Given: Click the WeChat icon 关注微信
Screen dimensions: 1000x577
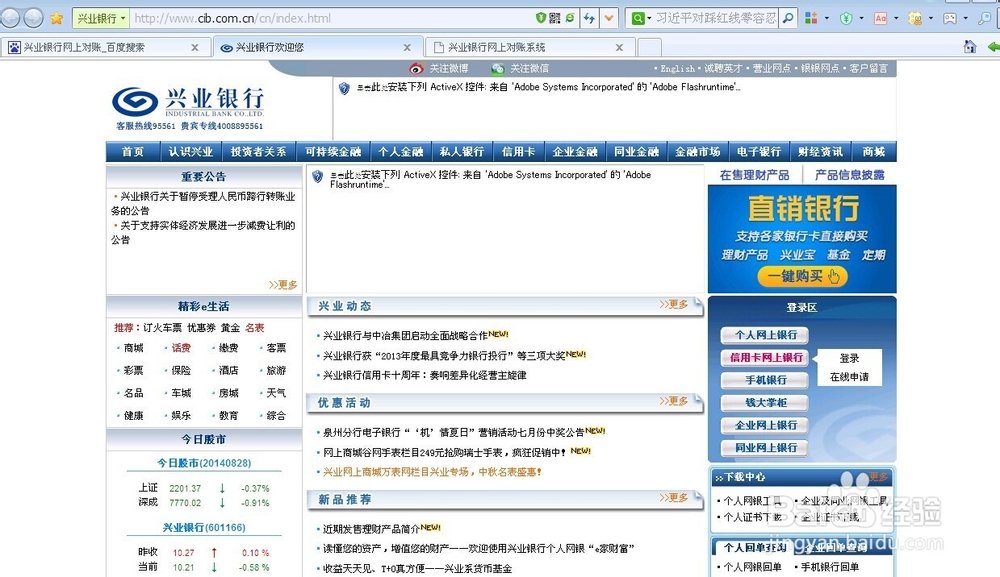Looking at the screenshot, I should tap(497, 68).
